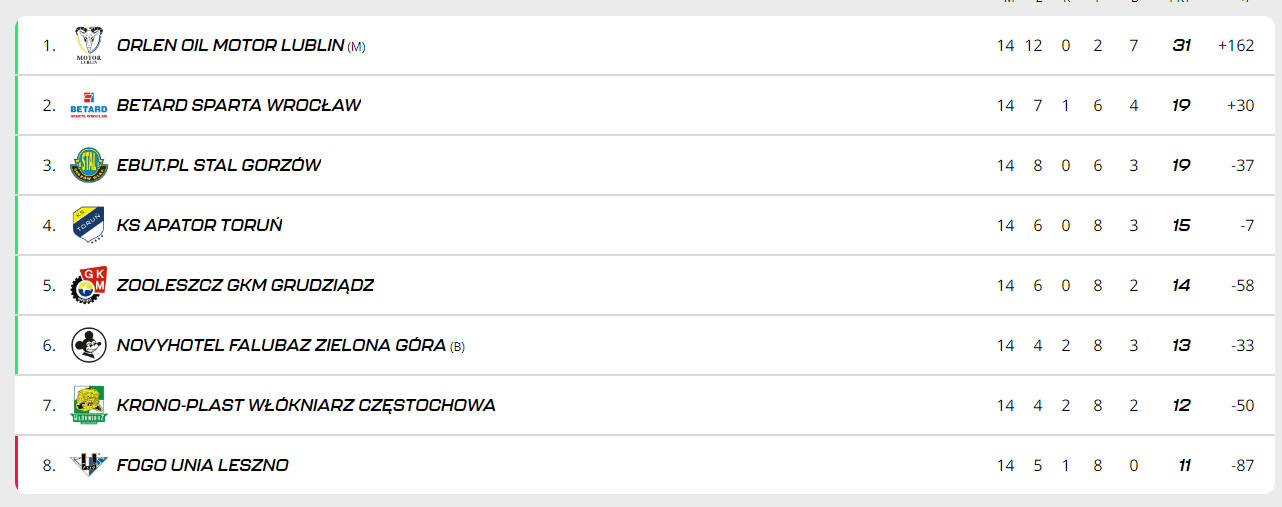Open KS APATOR TORUŃ team link
Screen dimensions: 1282x507
tap(200, 225)
